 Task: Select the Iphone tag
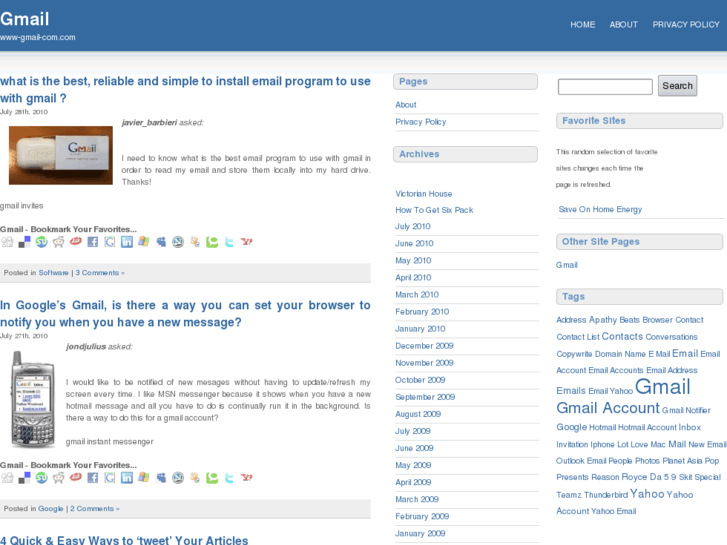pyautogui.click(x=602, y=445)
